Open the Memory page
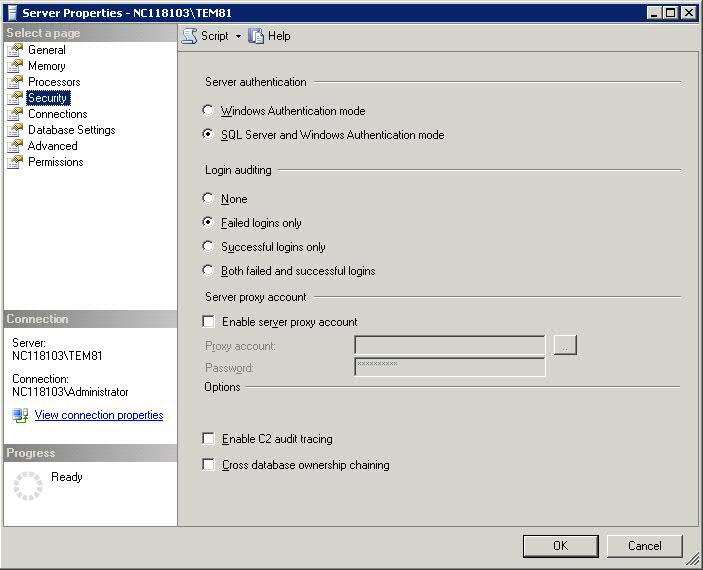 click(46, 66)
